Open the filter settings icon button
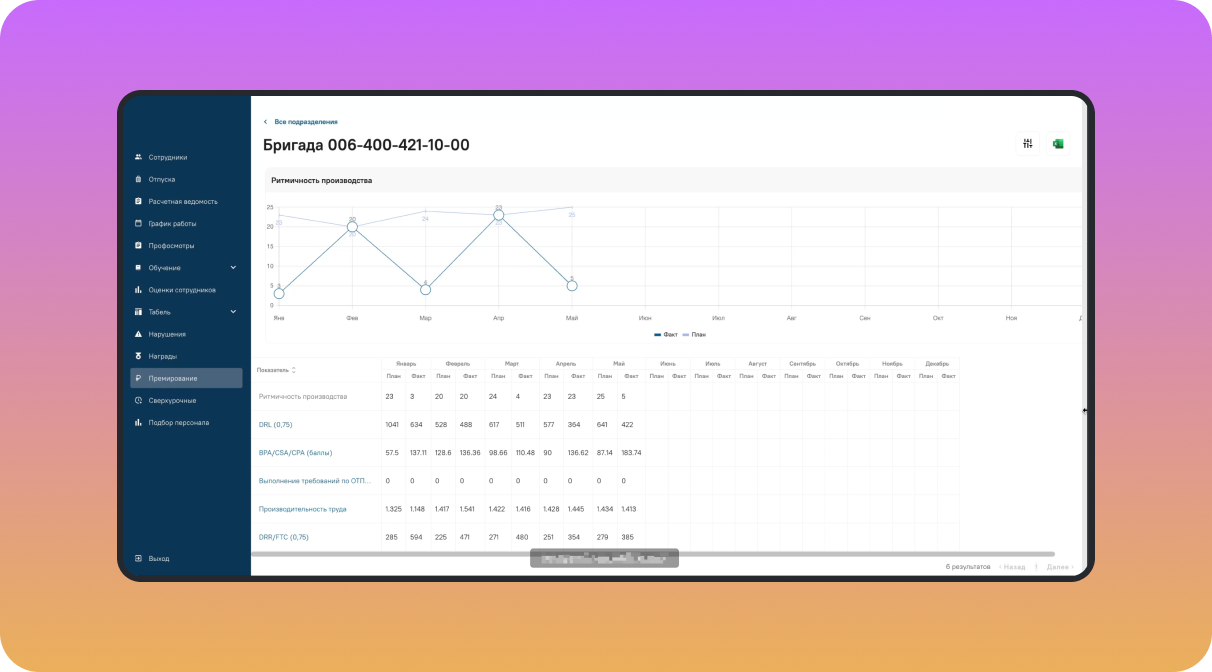This screenshot has height=672, width=1212. click(1027, 144)
